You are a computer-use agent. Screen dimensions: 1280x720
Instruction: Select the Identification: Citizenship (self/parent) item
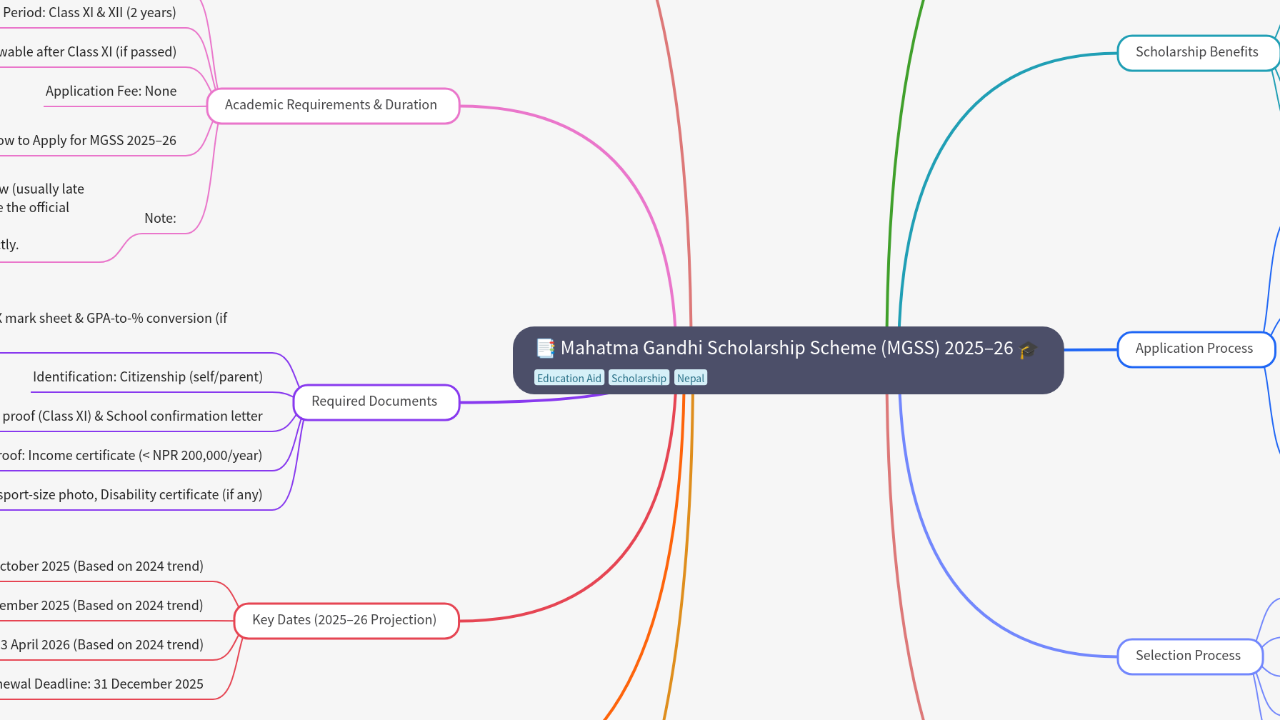(x=148, y=377)
